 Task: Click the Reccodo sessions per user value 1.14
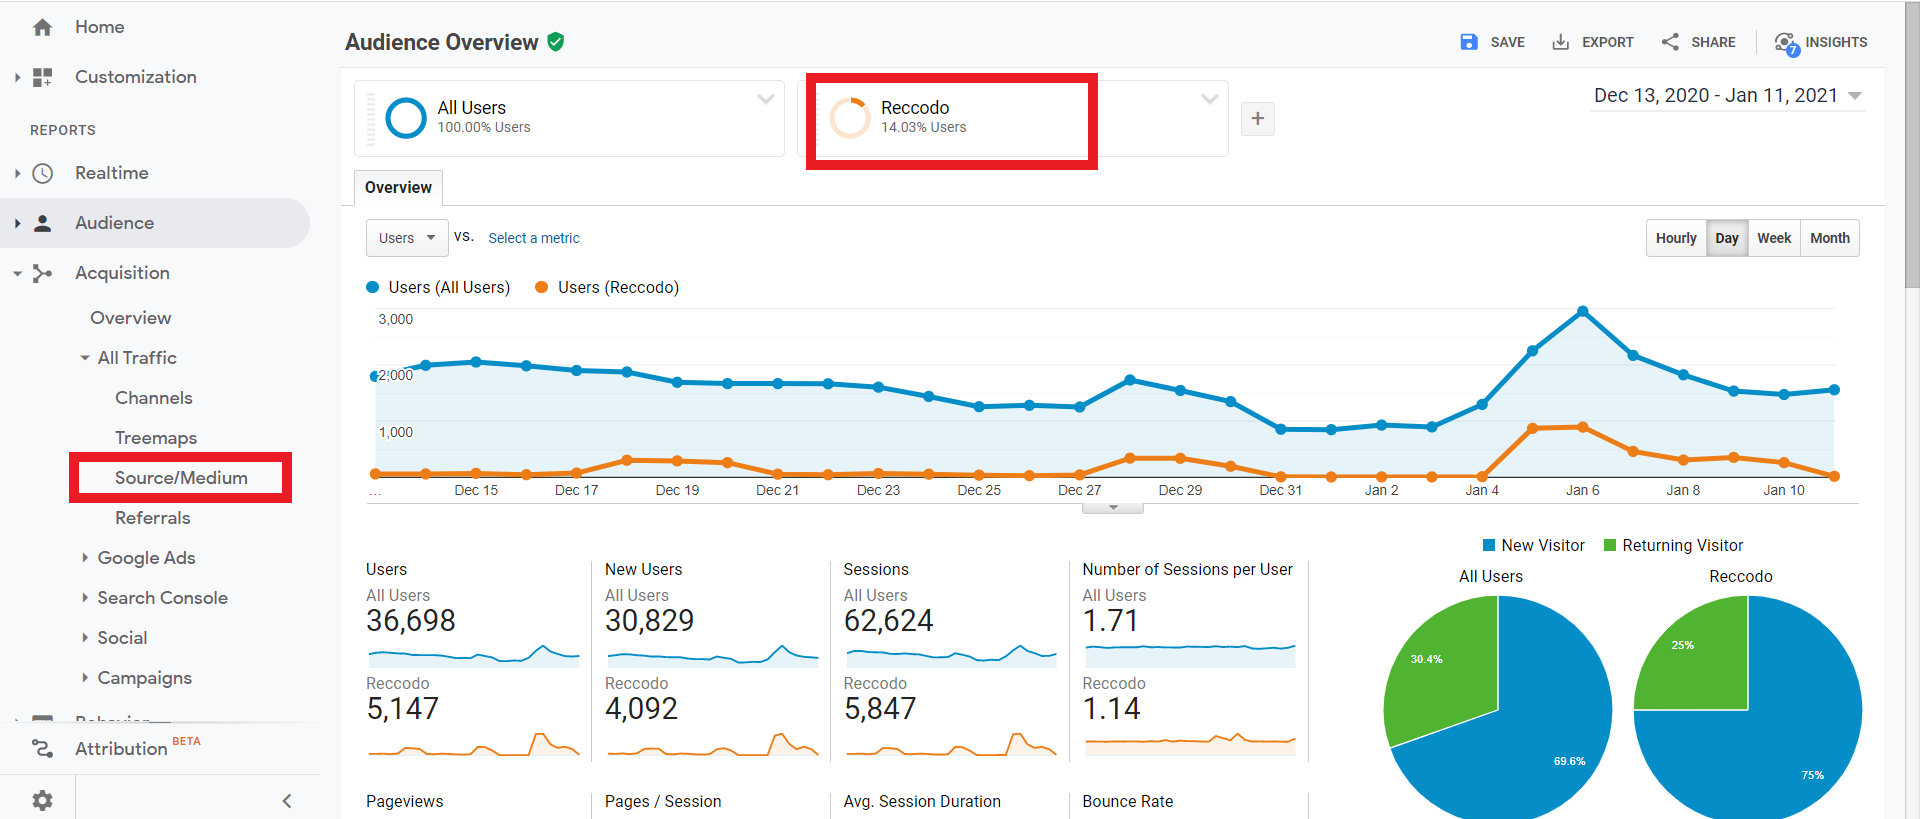(x=1111, y=709)
